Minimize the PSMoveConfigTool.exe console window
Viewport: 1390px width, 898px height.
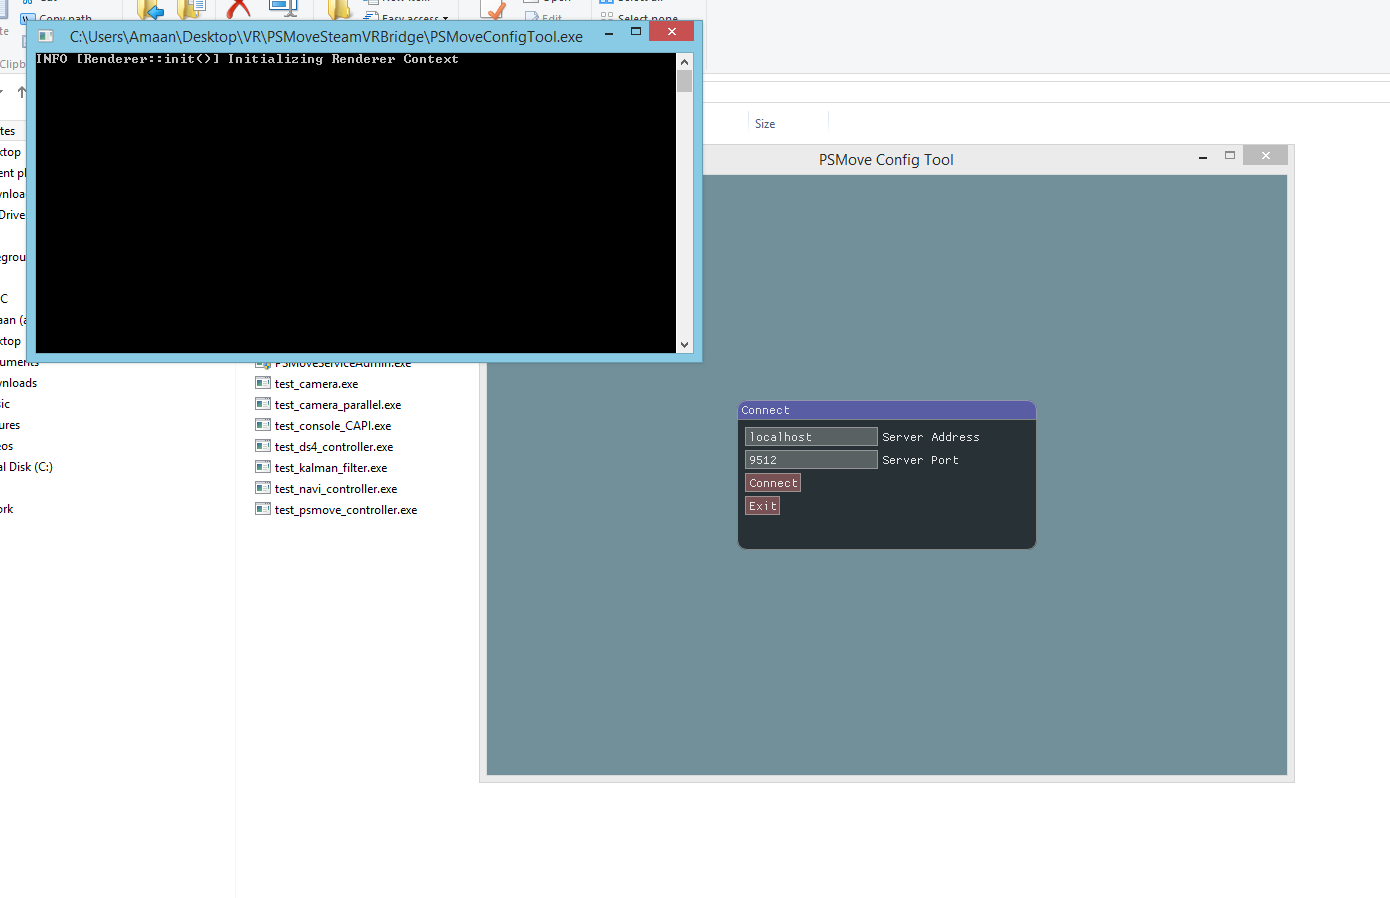pyautogui.click(x=608, y=33)
